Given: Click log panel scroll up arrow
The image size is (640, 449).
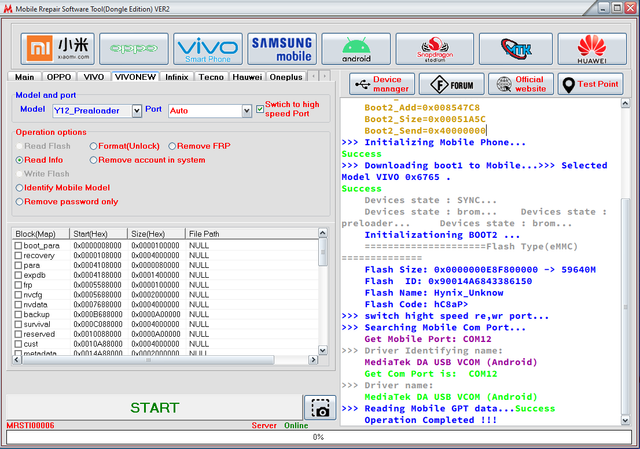Looking at the screenshot, I should pyautogui.click(x=625, y=103).
